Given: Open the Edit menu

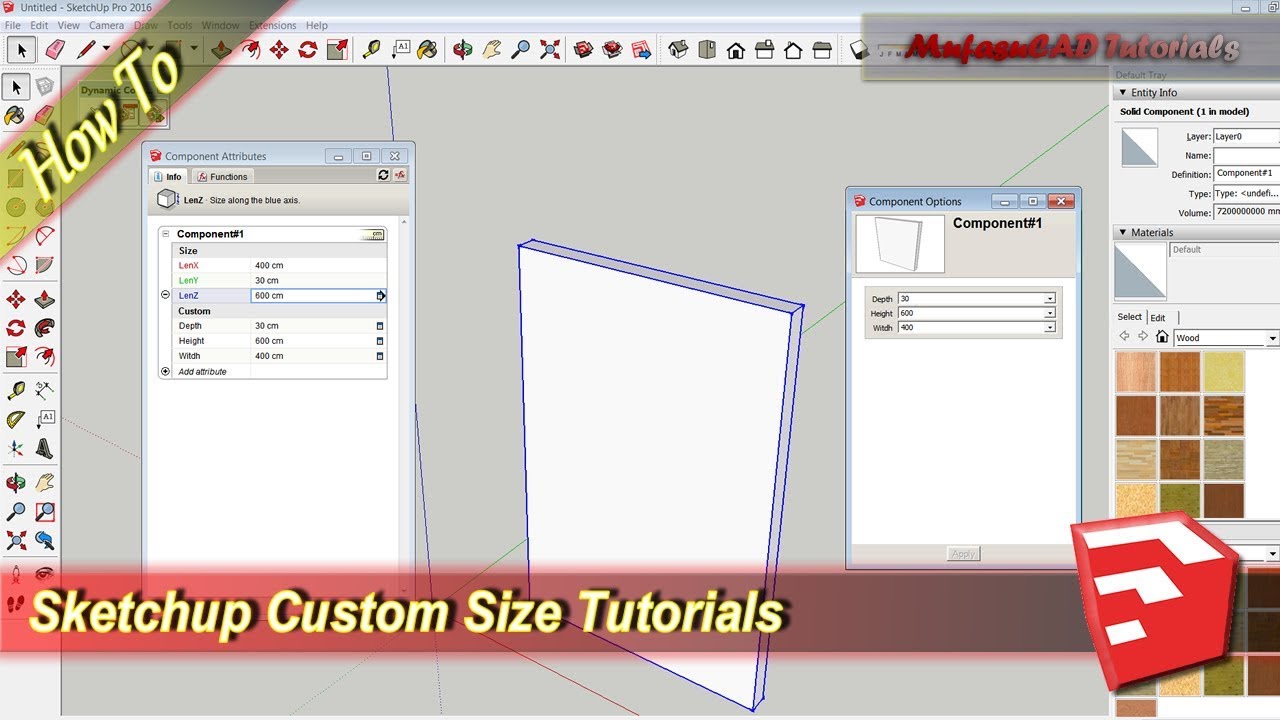Looking at the screenshot, I should (x=39, y=25).
